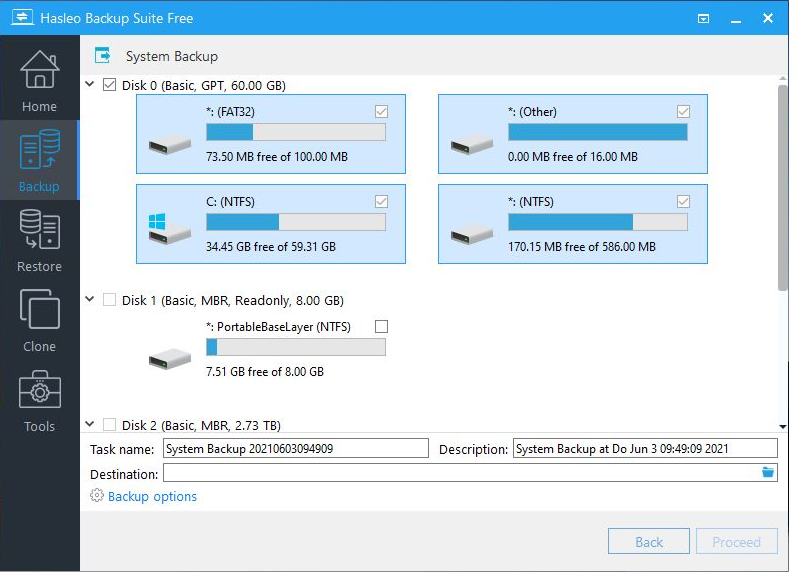Check the Disk 2 checkbox
The width and height of the screenshot is (789, 572).
click(x=109, y=425)
